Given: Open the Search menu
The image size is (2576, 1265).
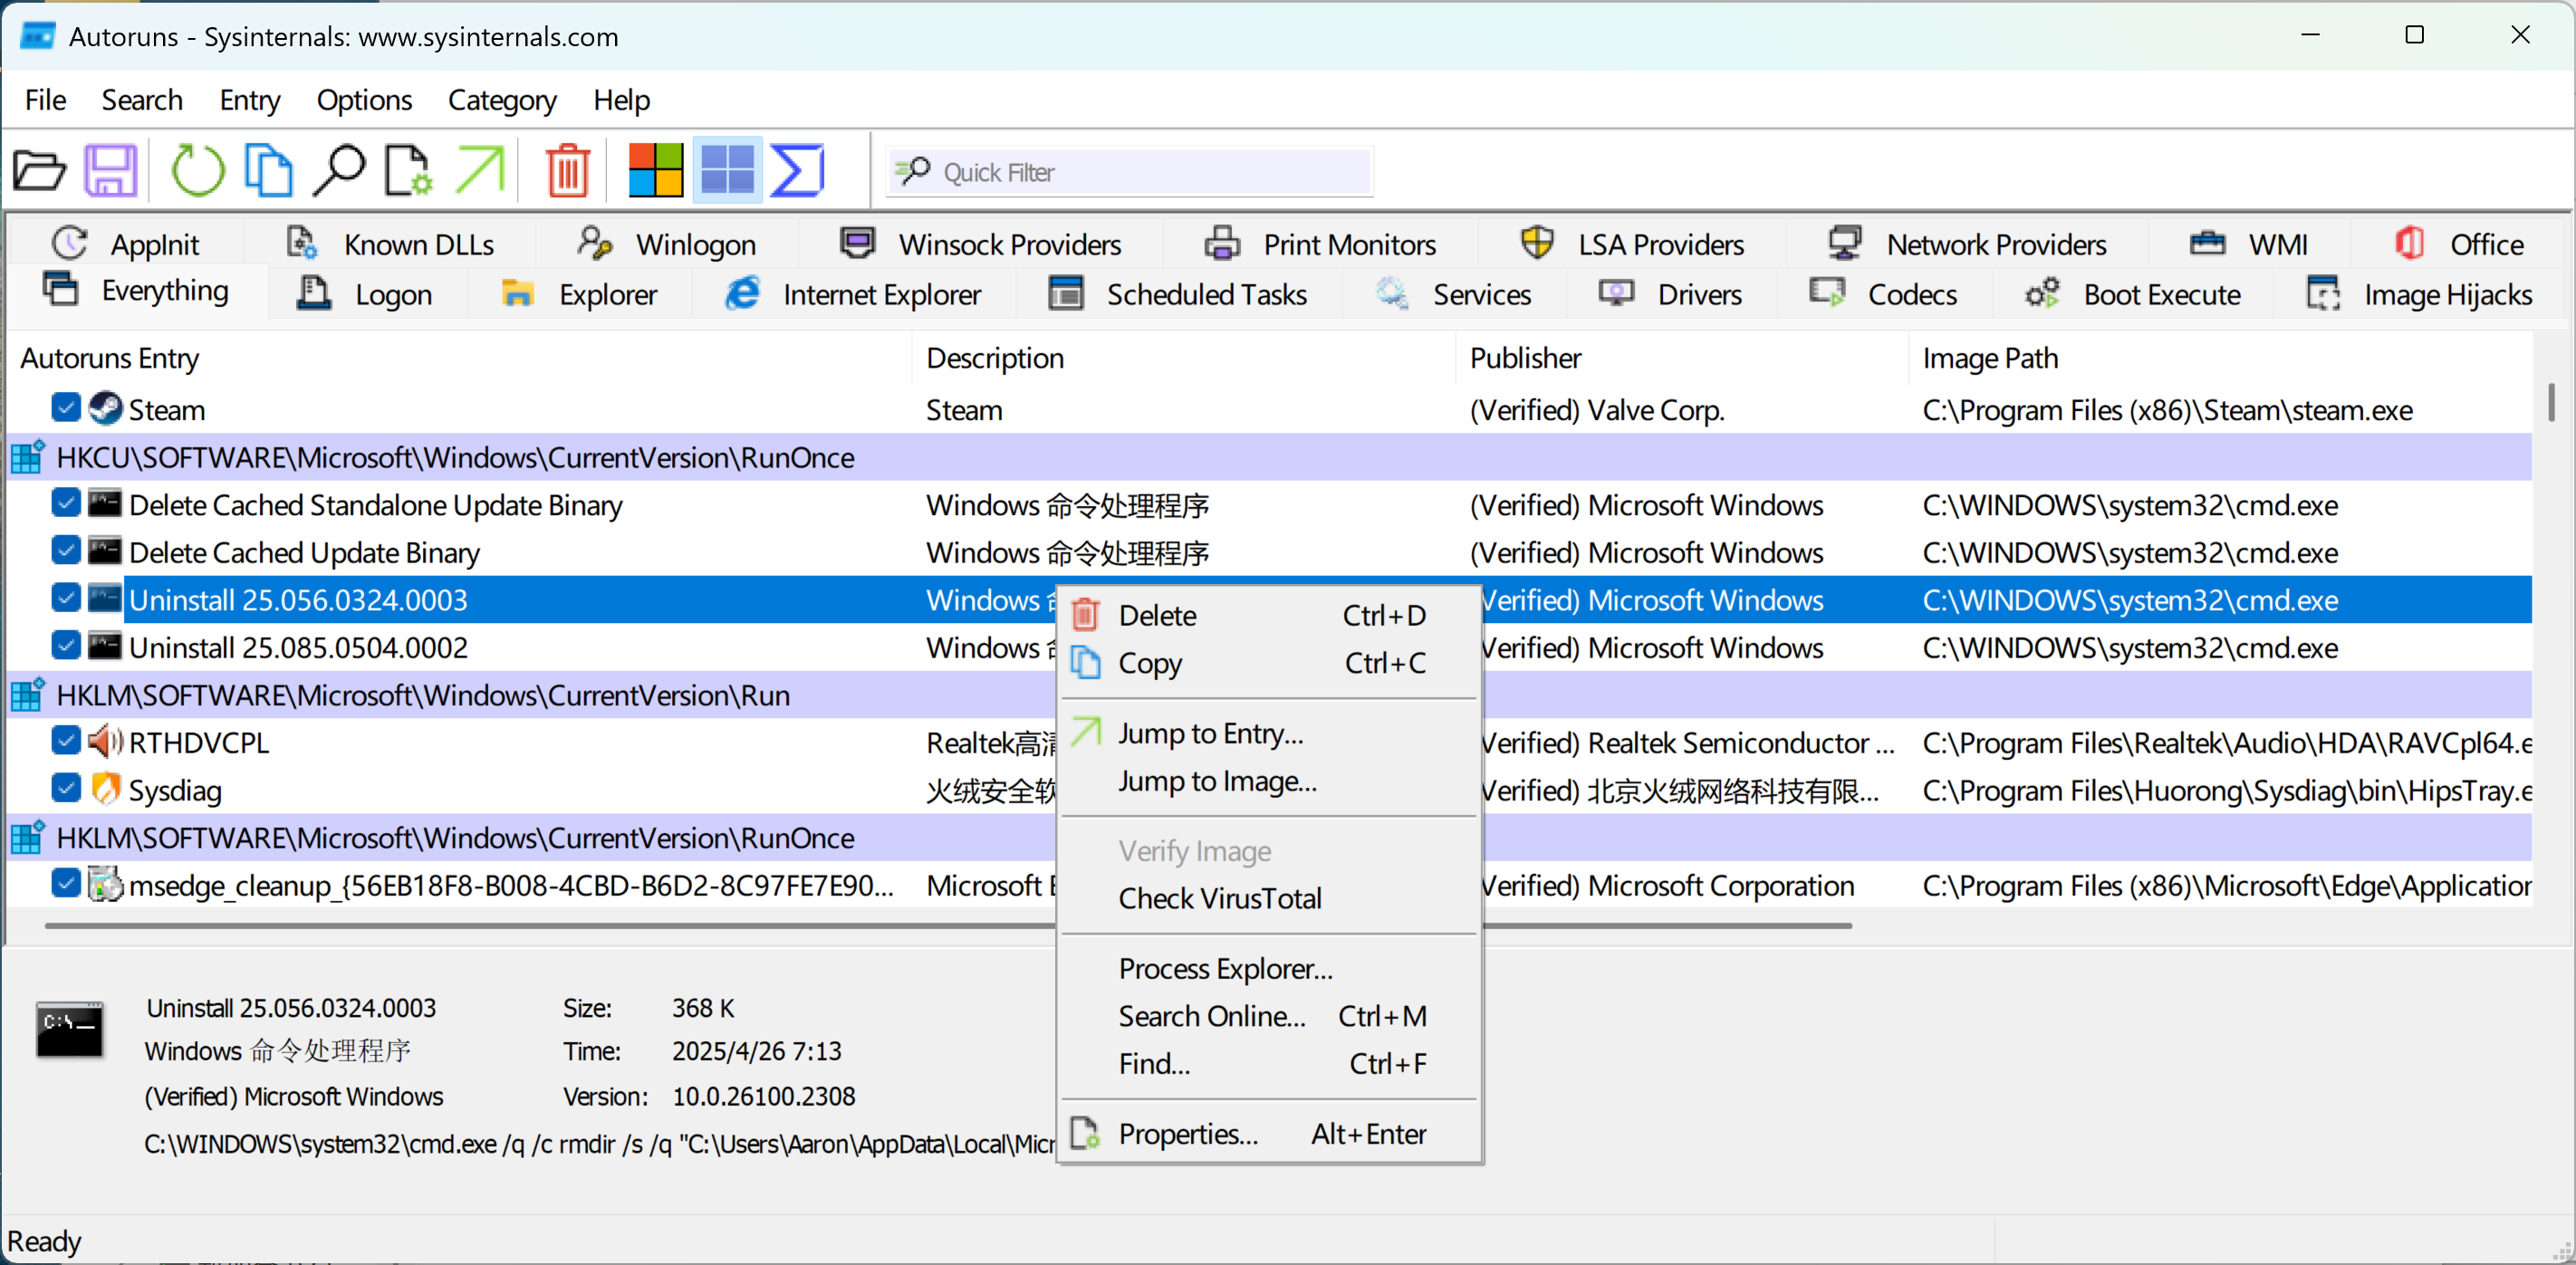Looking at the screenshot, I should coord(142,100).
